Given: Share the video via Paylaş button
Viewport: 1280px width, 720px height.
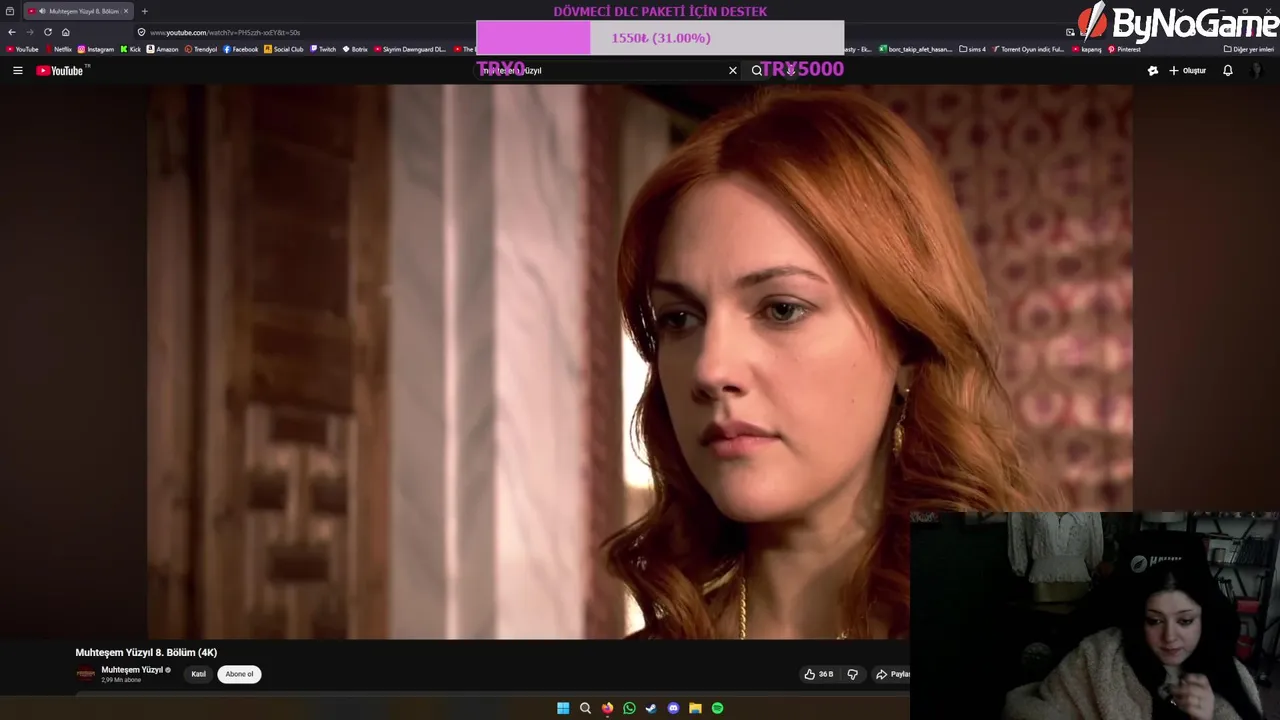Looking at the screenshot, I should pos(892,674).
